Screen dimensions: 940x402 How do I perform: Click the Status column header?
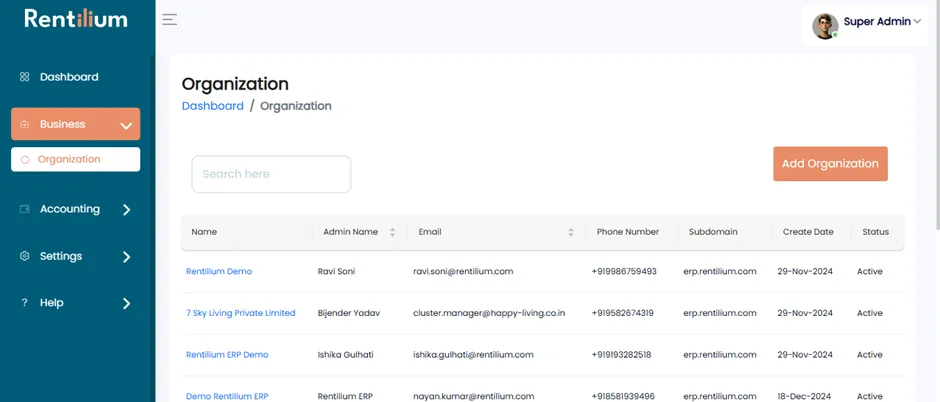coord(875,232)
